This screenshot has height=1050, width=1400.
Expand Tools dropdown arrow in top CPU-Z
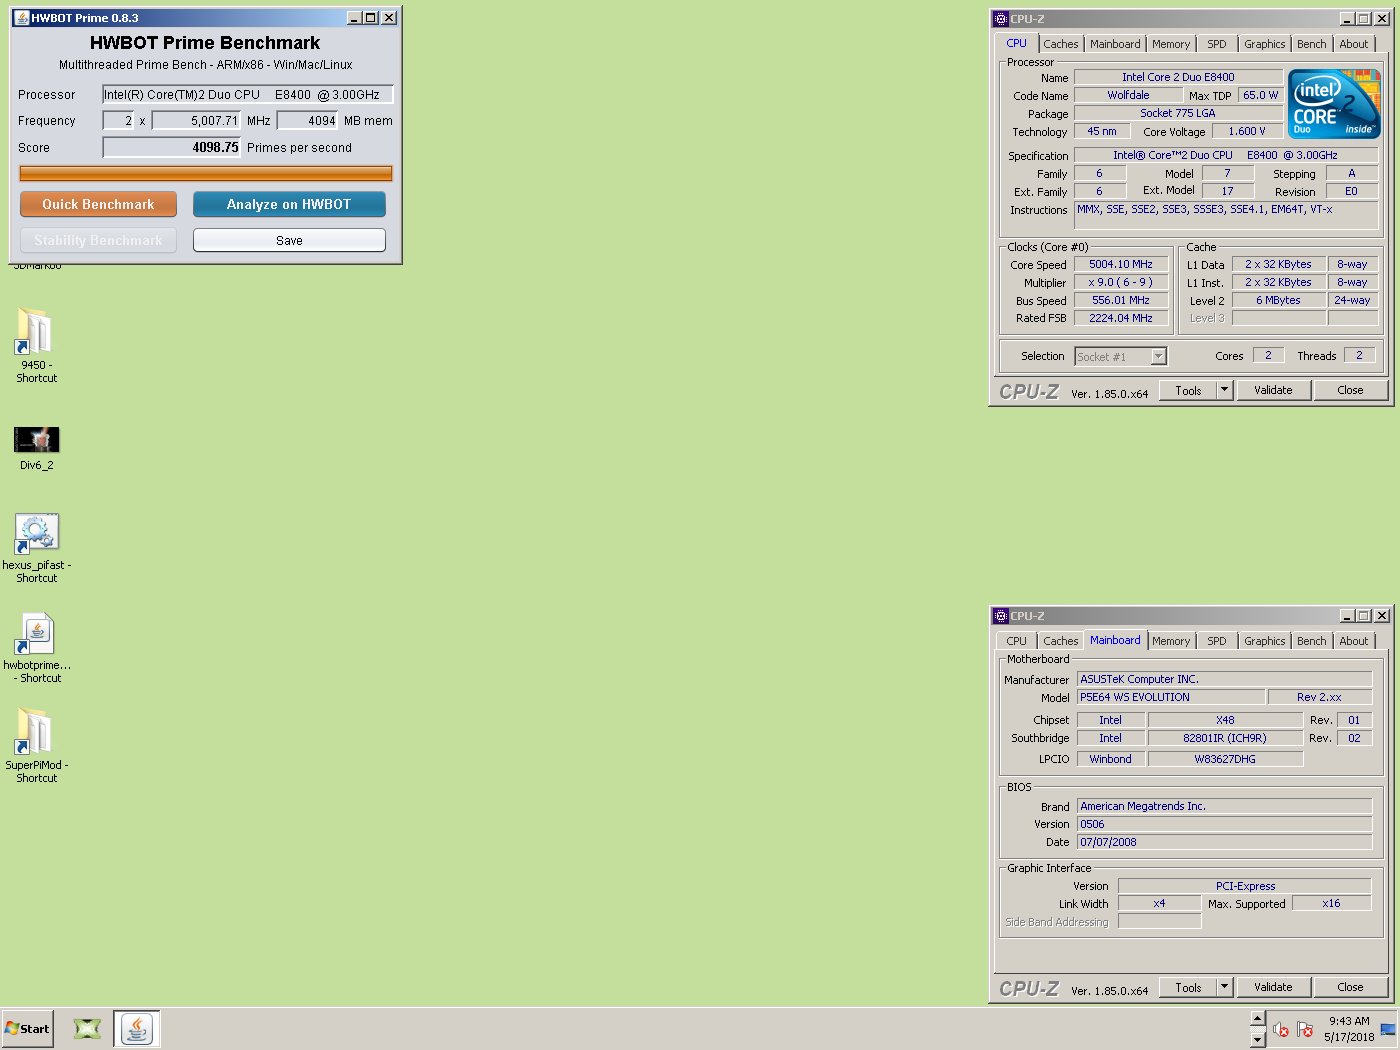tap(1224, 391)
